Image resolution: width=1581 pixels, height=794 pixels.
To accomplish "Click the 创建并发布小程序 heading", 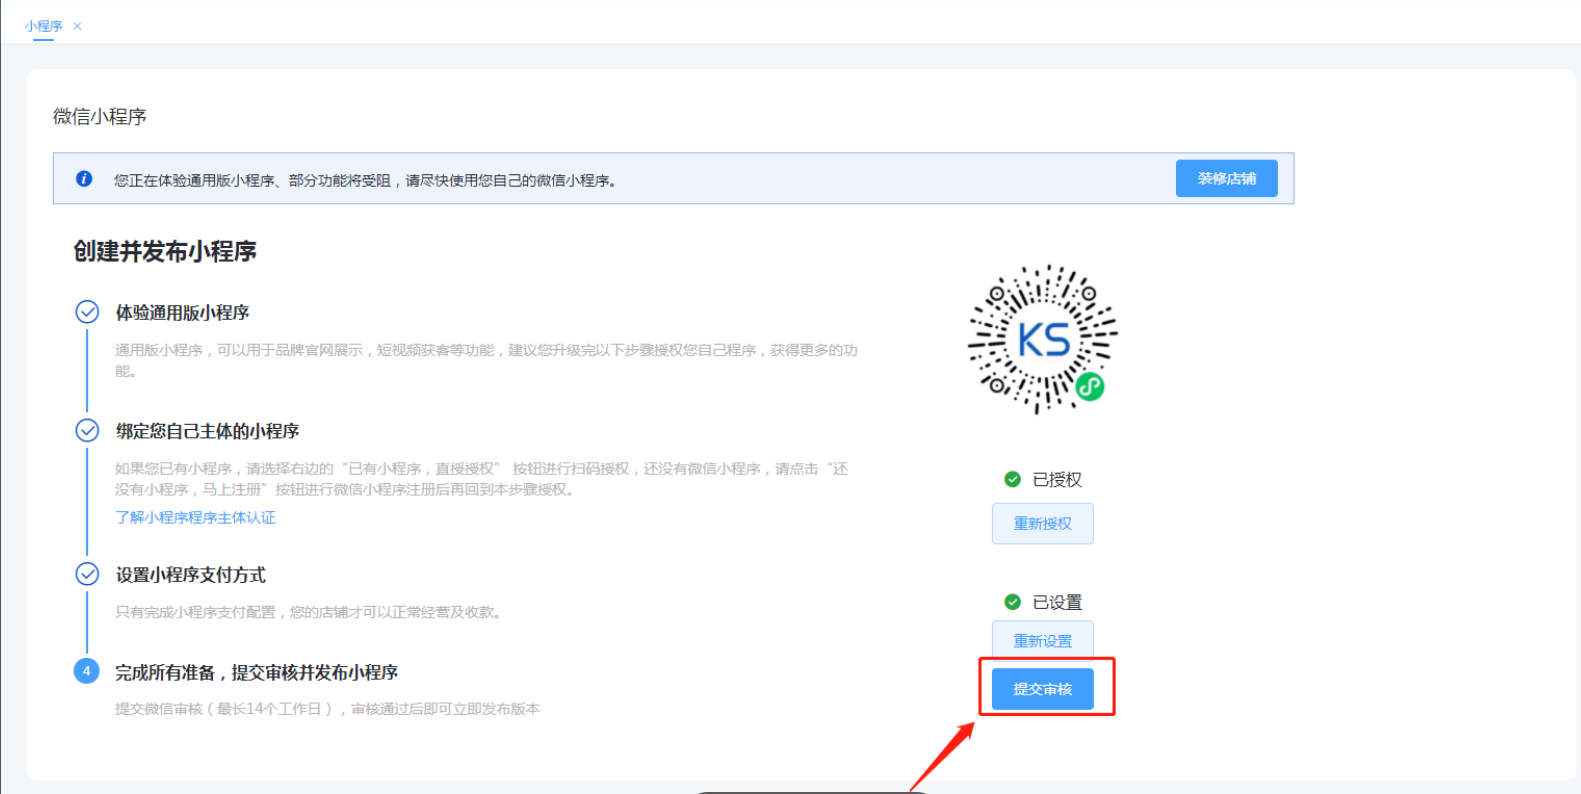I will [165, 251].
